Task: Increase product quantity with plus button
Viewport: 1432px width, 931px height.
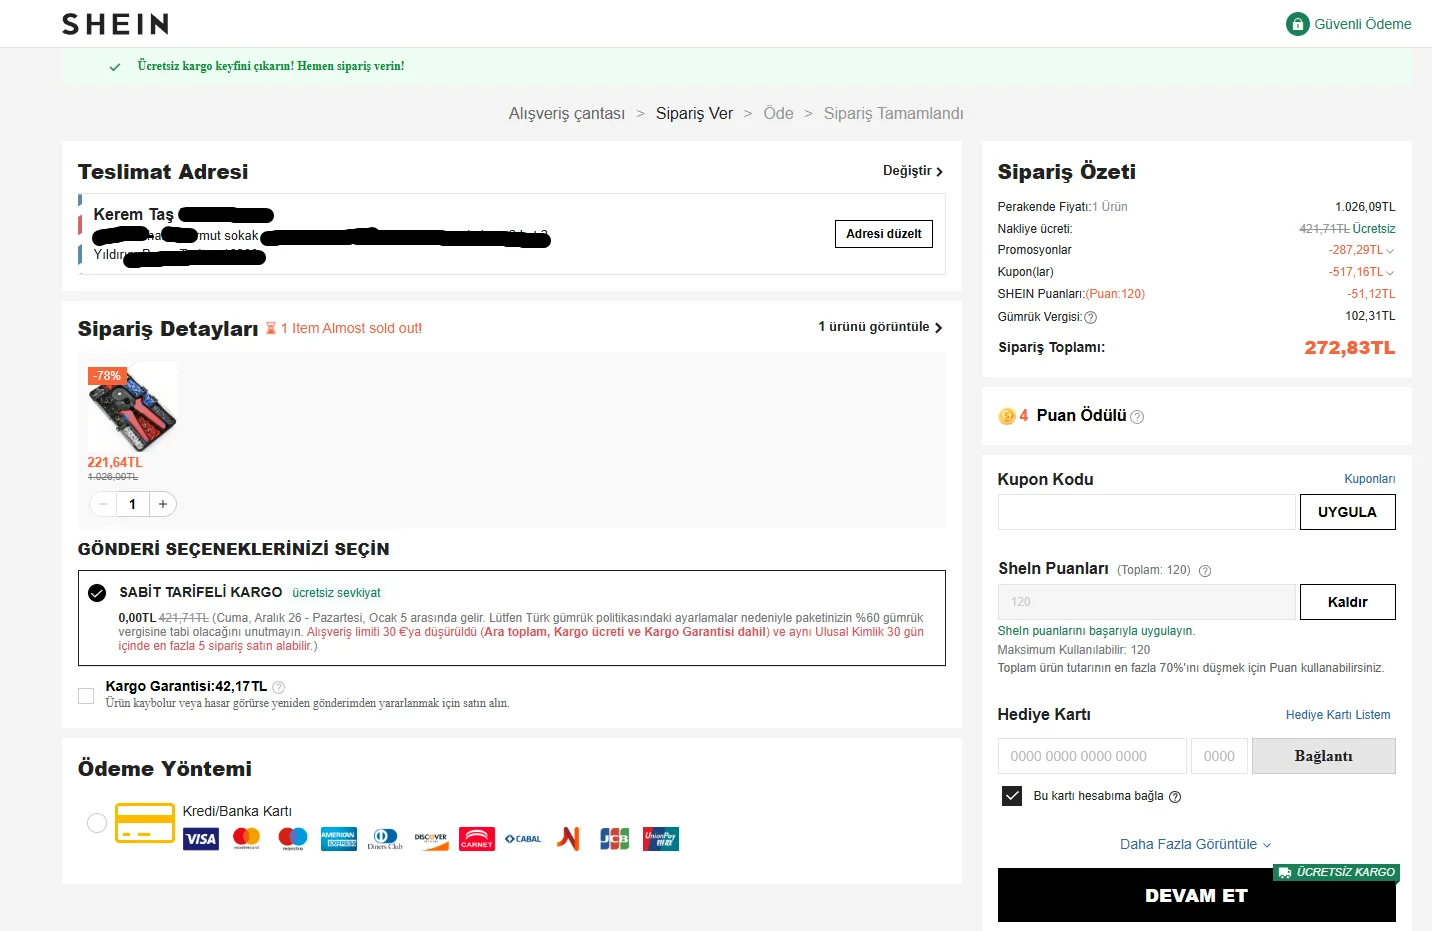Action: click(163, 504)
